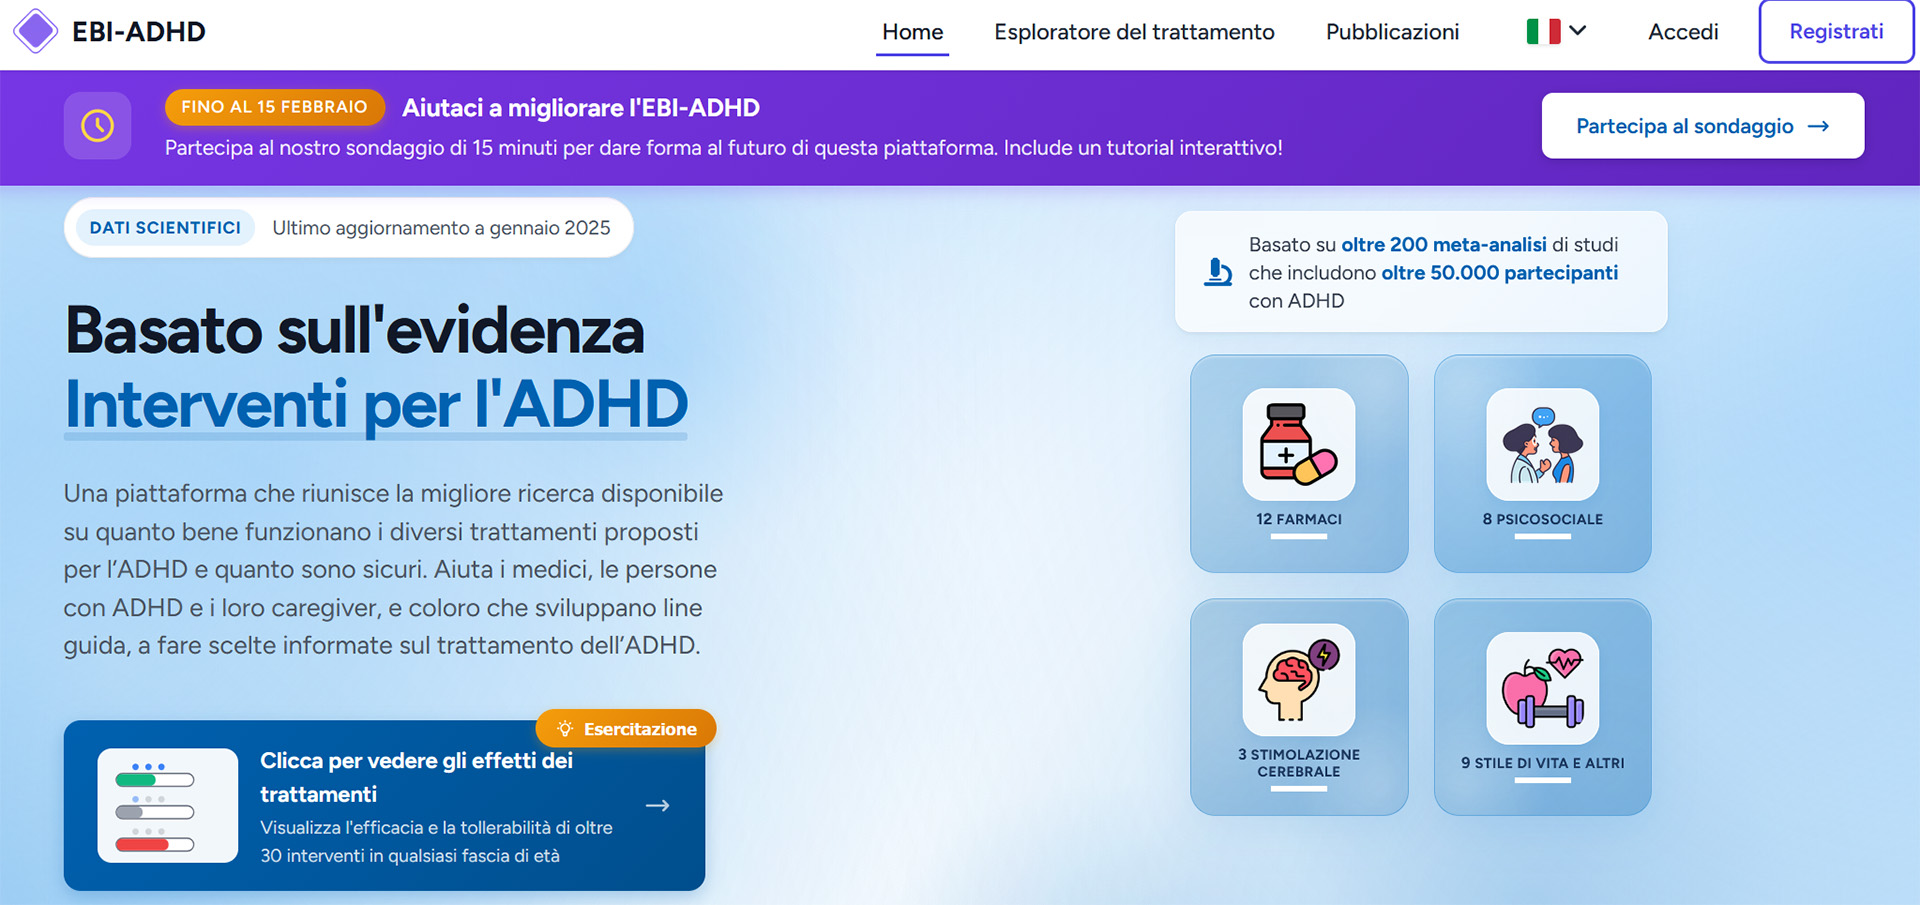
Task: Click the 'FINO AL 15 FEBBRAIO' orange badge
Action: 274,107
